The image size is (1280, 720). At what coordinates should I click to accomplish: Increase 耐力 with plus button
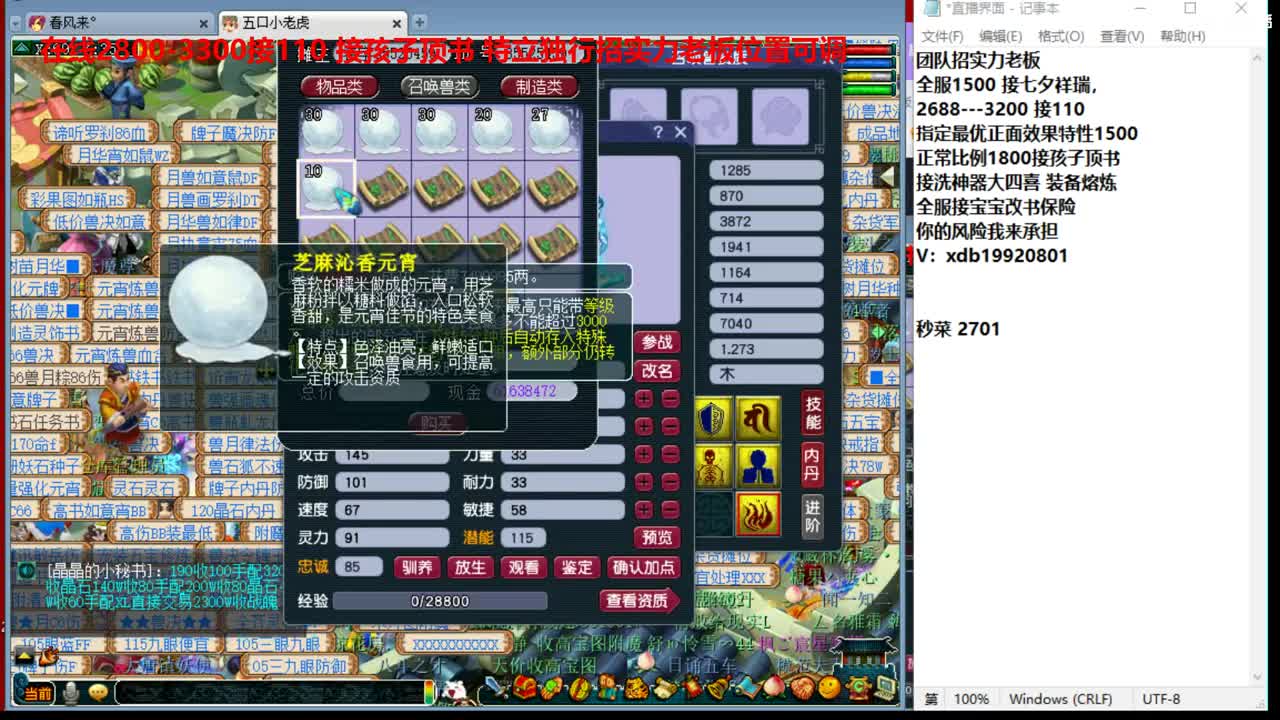coord(643,482)
